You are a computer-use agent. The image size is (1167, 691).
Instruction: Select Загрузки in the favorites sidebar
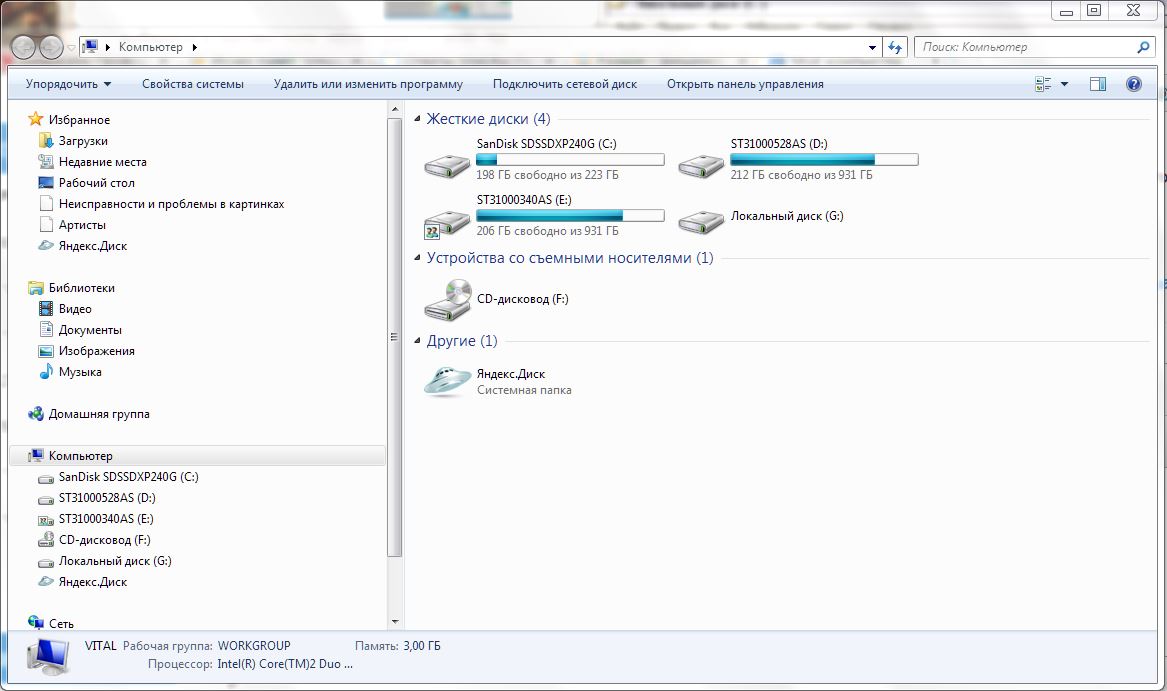pos(83,141)
